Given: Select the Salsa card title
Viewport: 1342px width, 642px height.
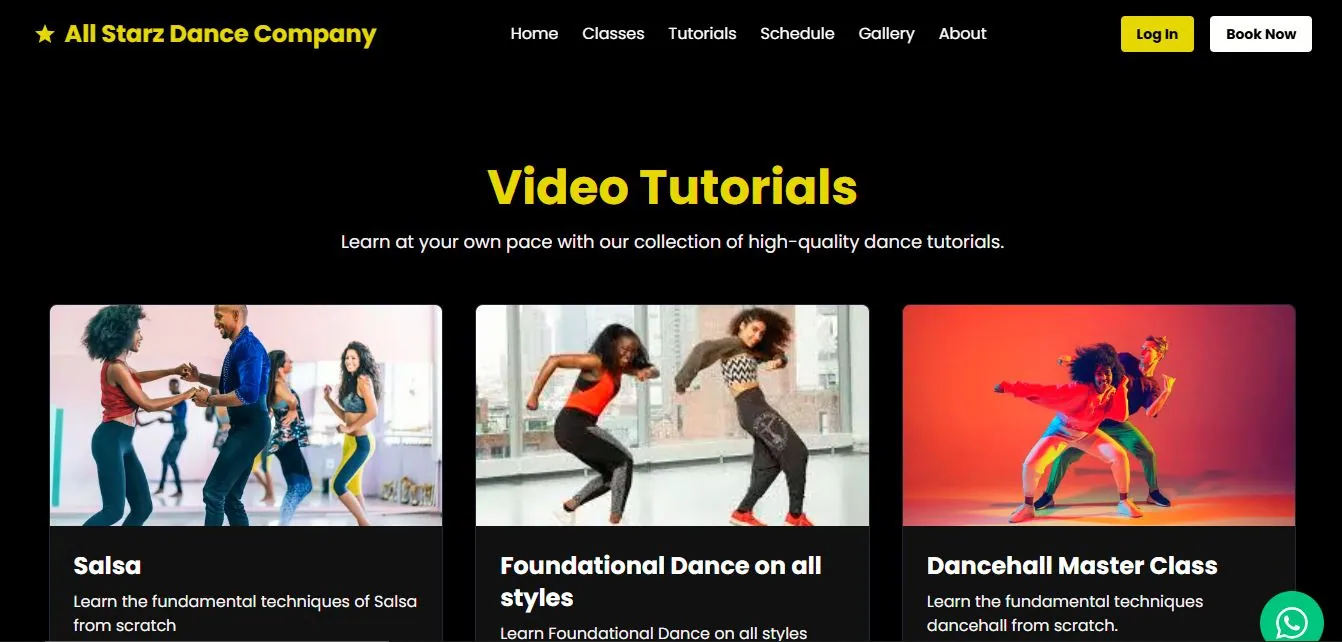Looking at the screenshot, I should coord(107,566).
